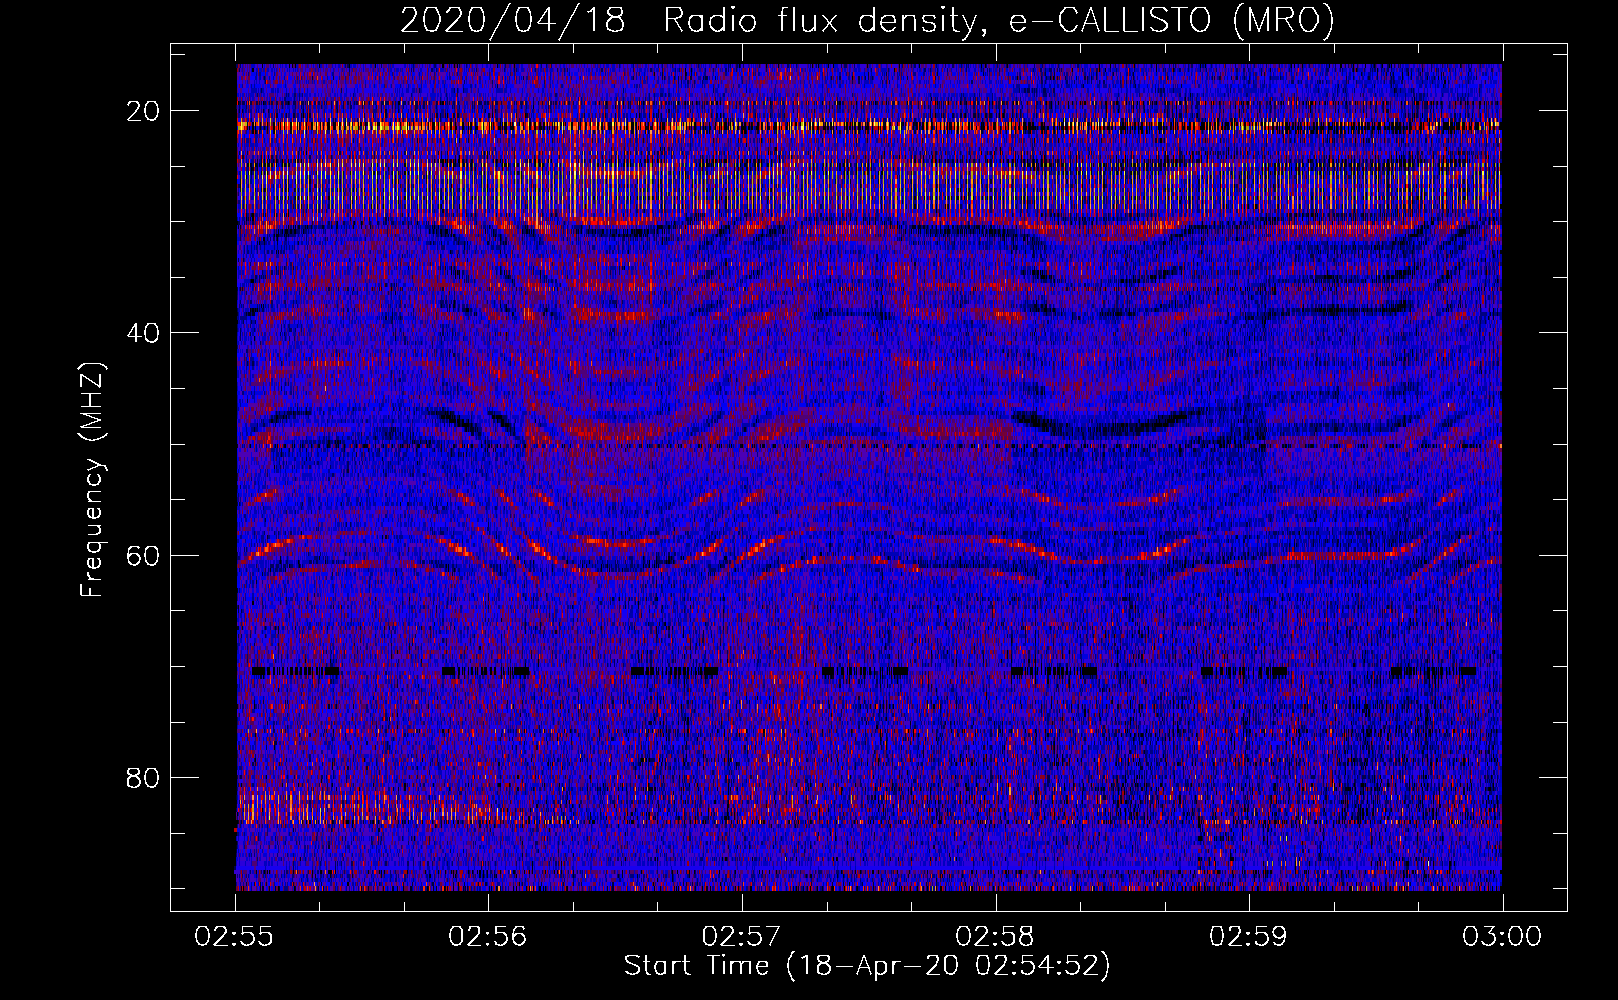Screen dimensions: 1618x1000
Task: Click the 02:56 time tick label
Action: (x=488, y=937)
